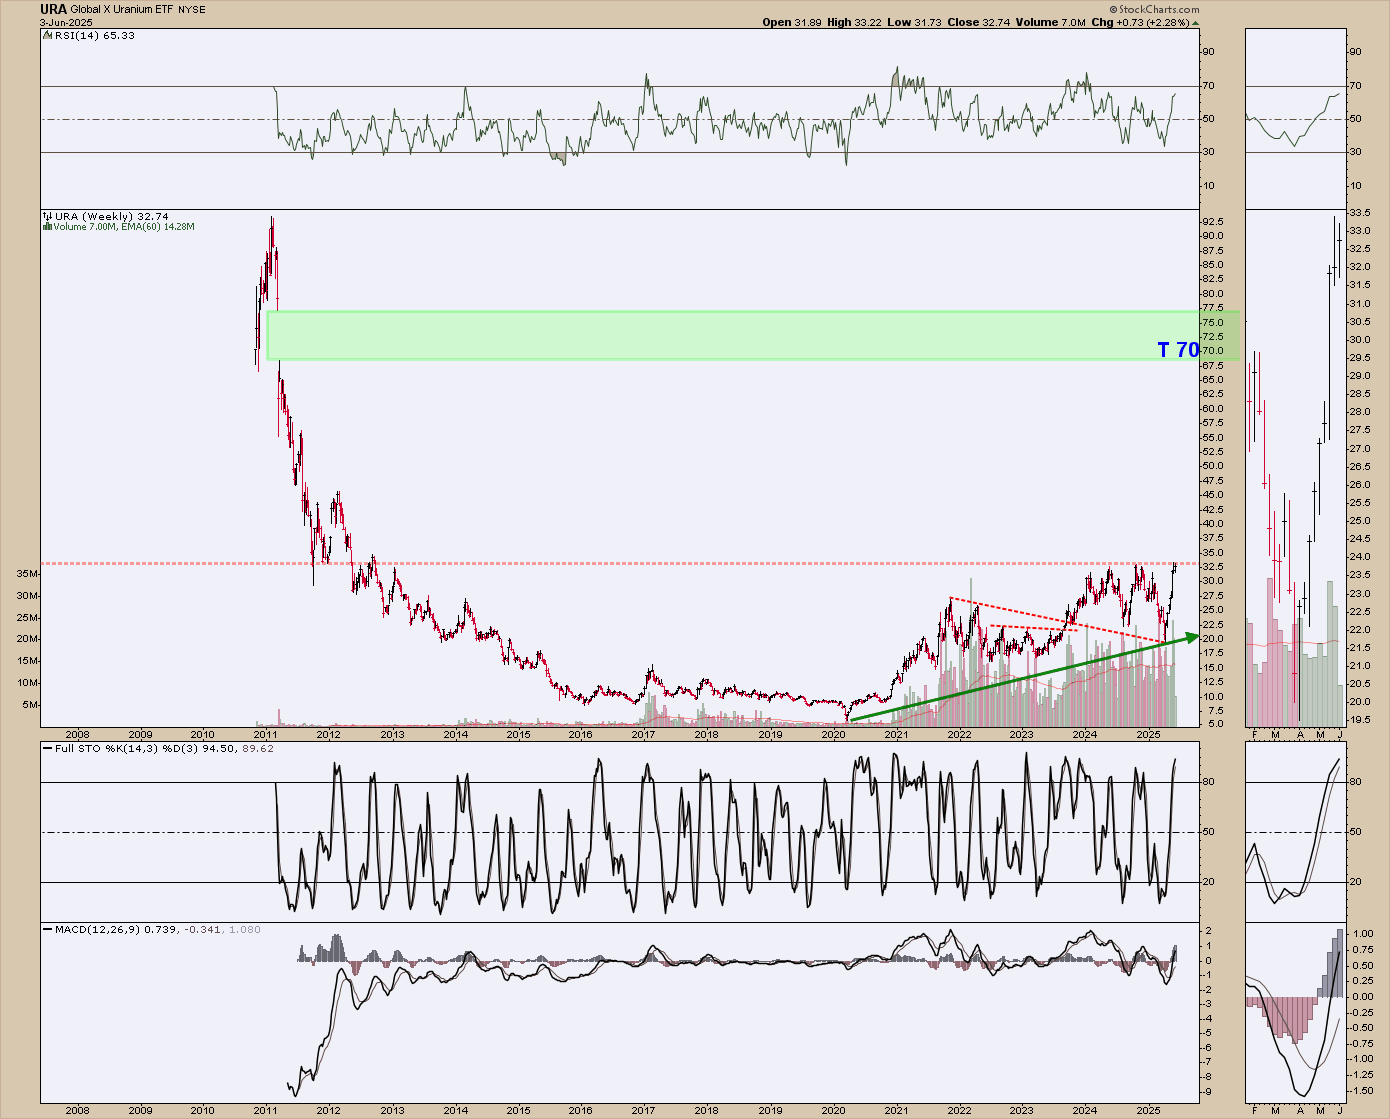Click the Volume 7.00M, EMA(60) 14.28M legend
This screenshot has width=1390, height=1119.
coord(123,227)
